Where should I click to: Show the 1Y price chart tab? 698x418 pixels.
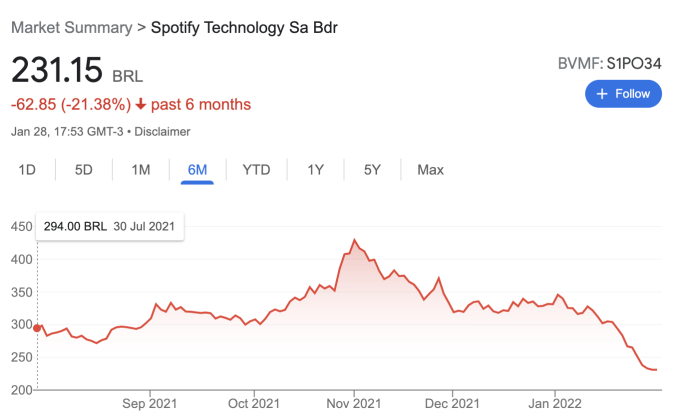[315, 170]
